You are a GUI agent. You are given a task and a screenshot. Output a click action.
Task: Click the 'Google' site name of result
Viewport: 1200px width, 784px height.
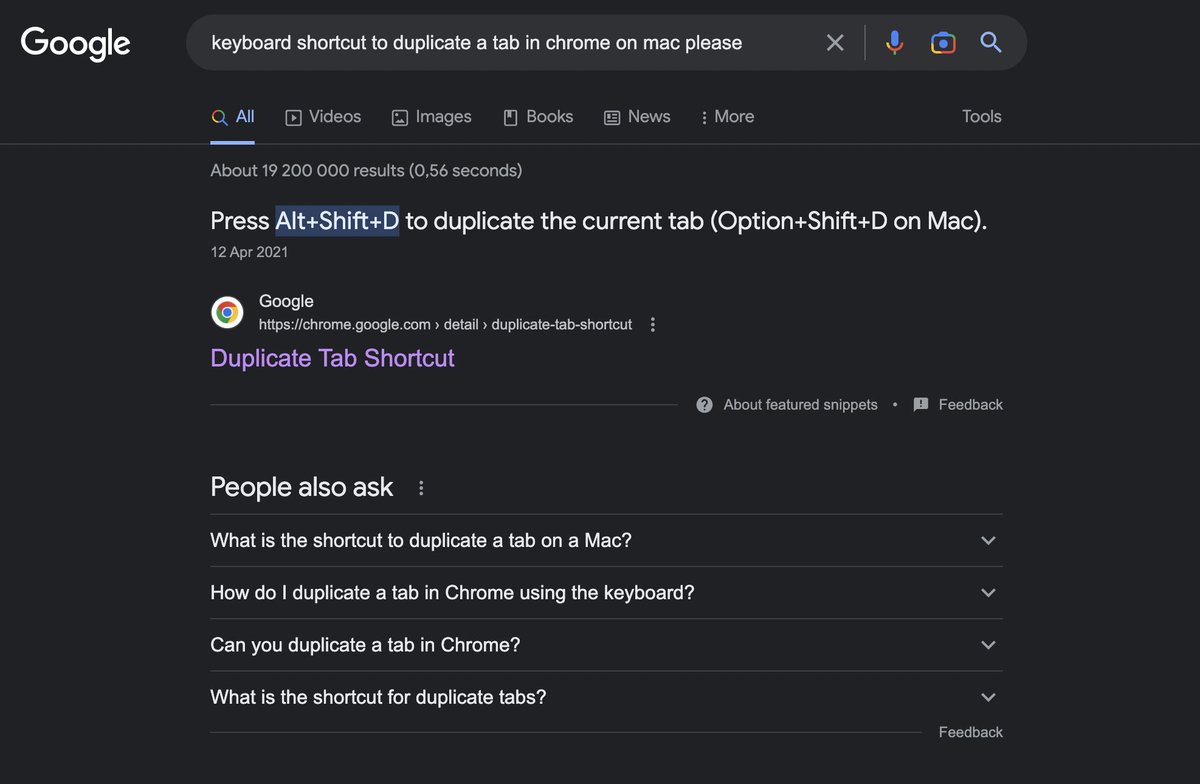click(286, 301)
